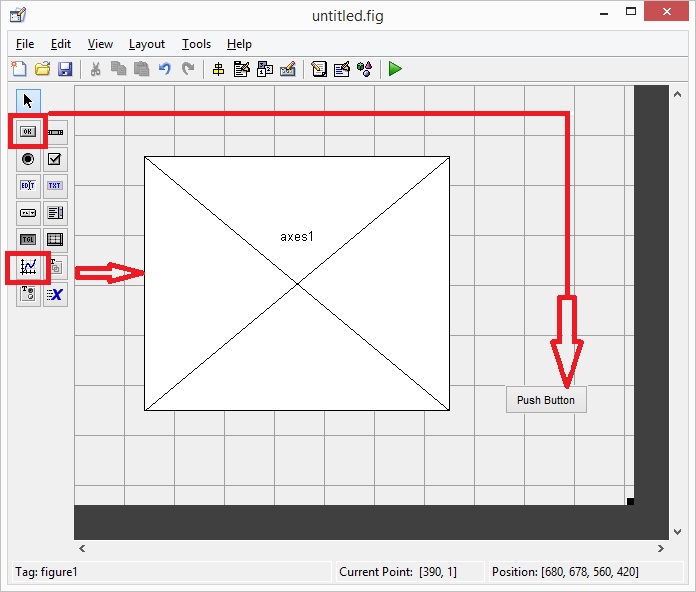Pick the Check Box palette tool
Viewport: 696px width, 592px height.
pyautogui.click(x=55, y=159)
